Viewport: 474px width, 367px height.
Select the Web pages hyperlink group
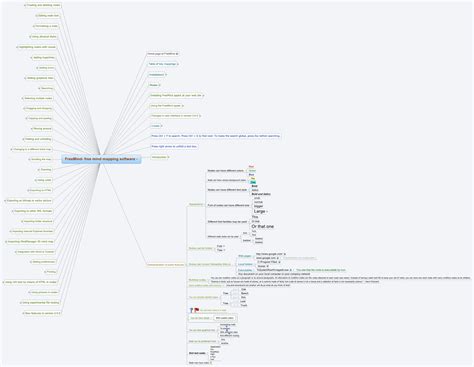tap(245, 256)
